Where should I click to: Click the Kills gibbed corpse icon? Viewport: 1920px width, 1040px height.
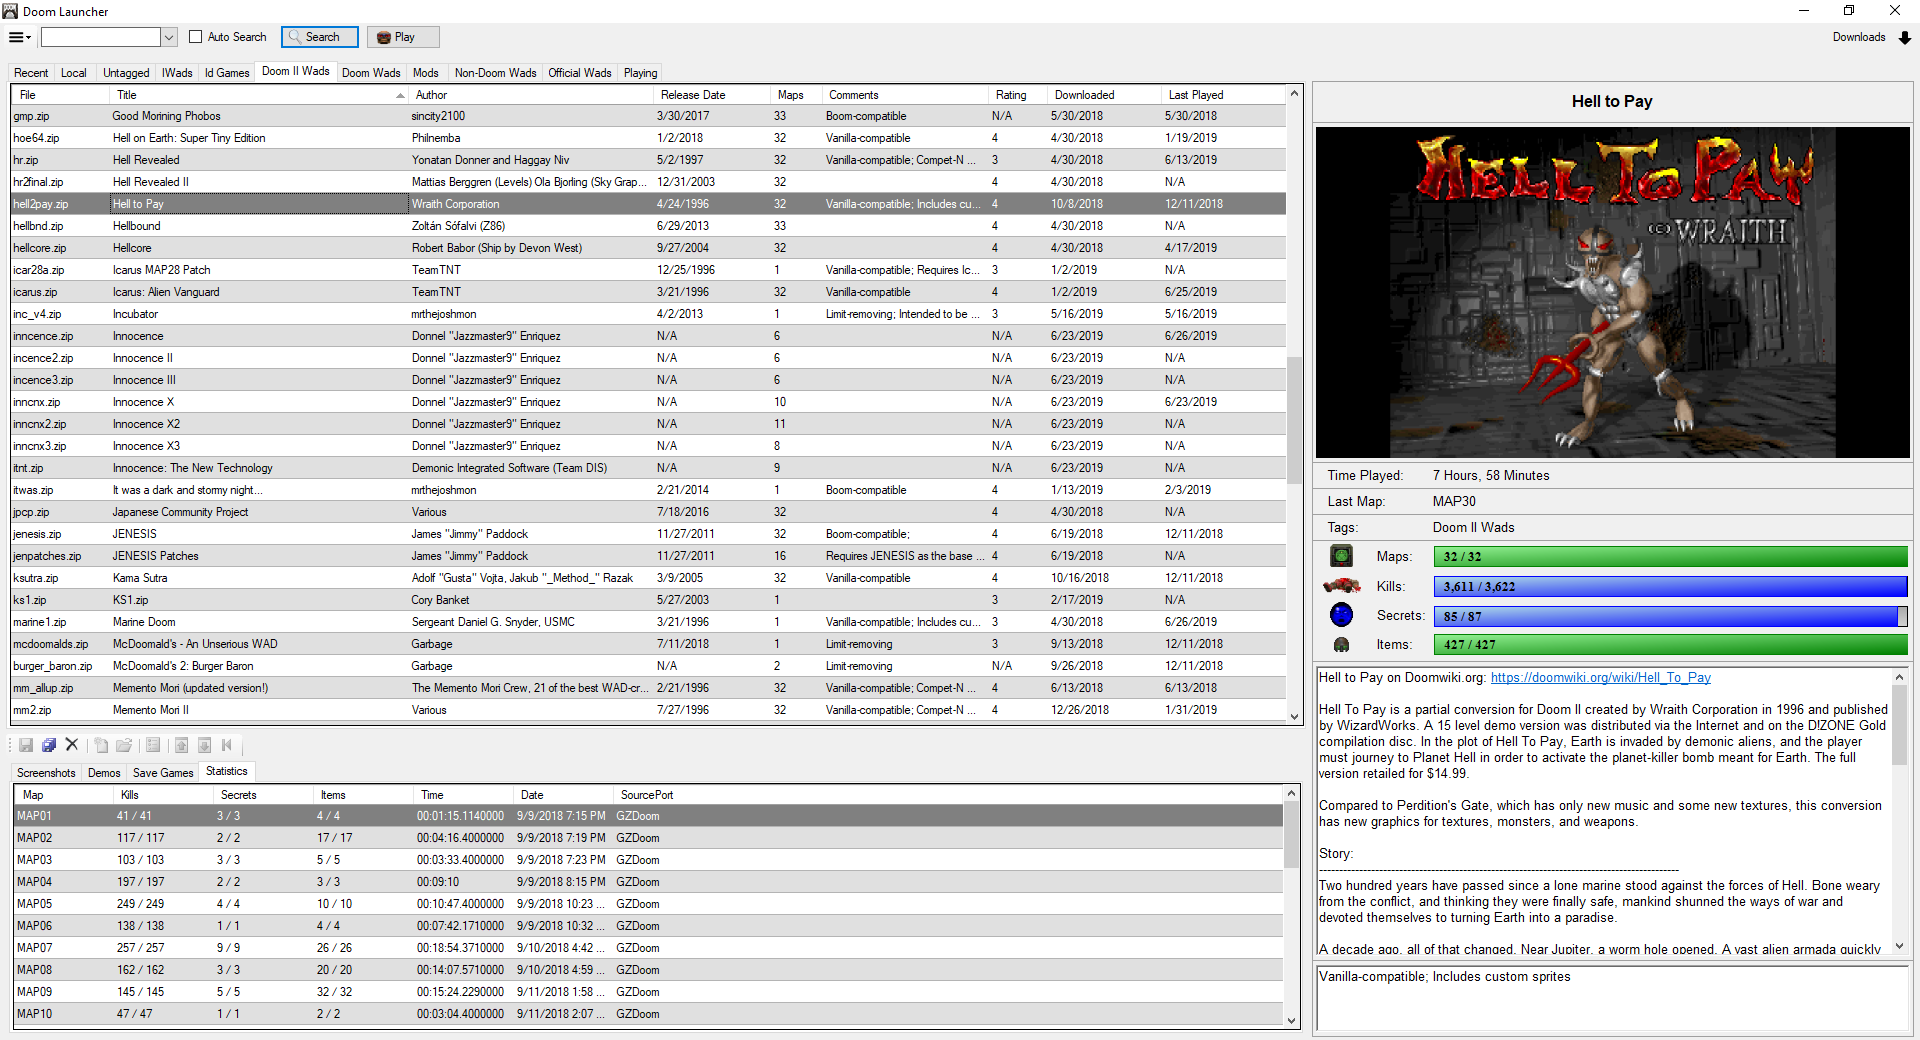click(x=1341, y=586)
